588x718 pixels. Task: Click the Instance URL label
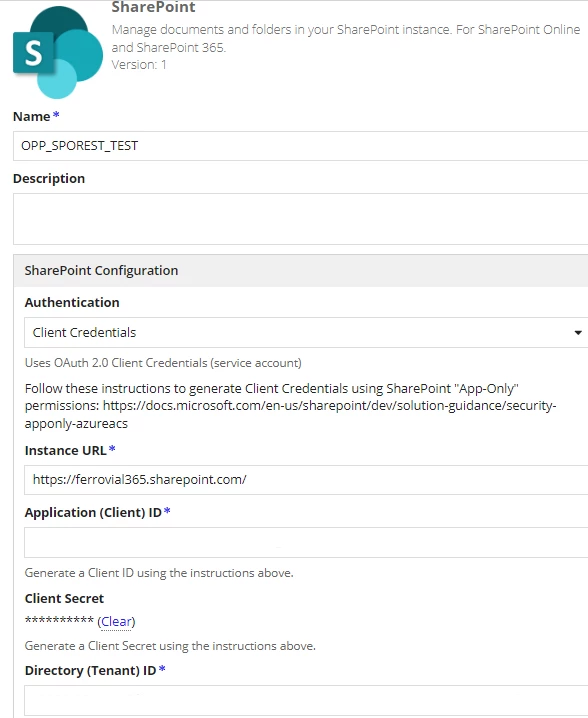[65, 451]
